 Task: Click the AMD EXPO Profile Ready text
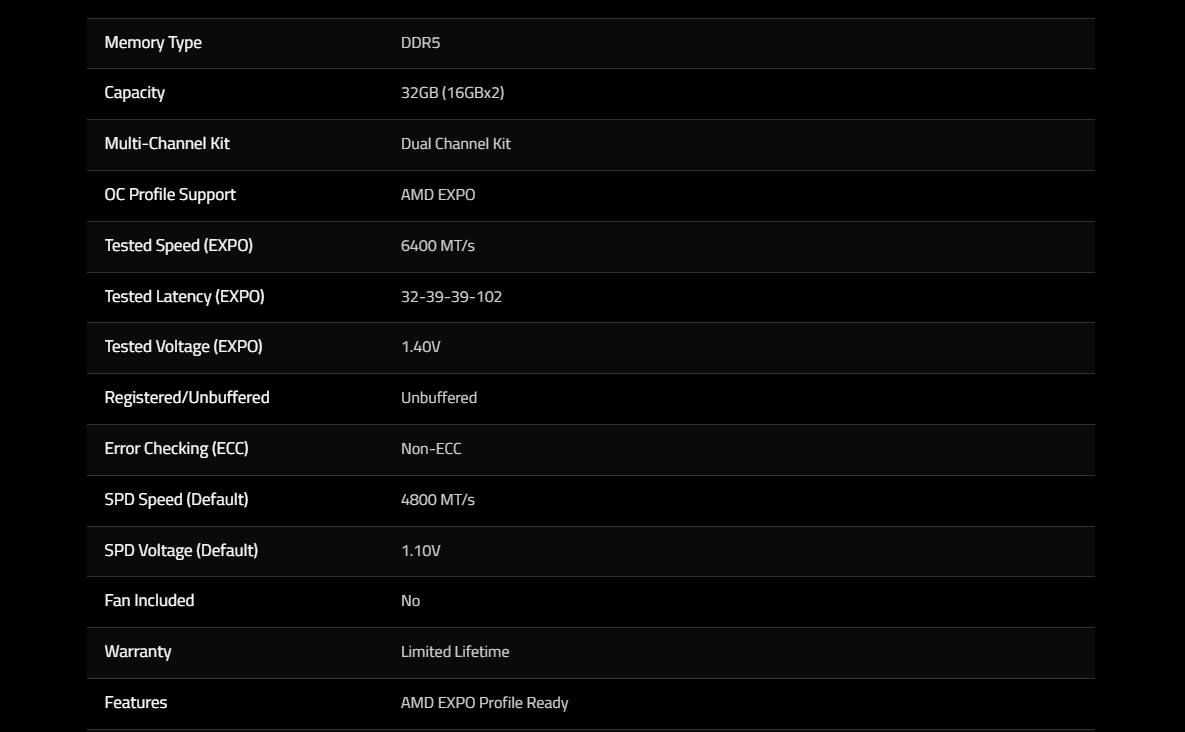pyautogui.click(x=484, y=703)
